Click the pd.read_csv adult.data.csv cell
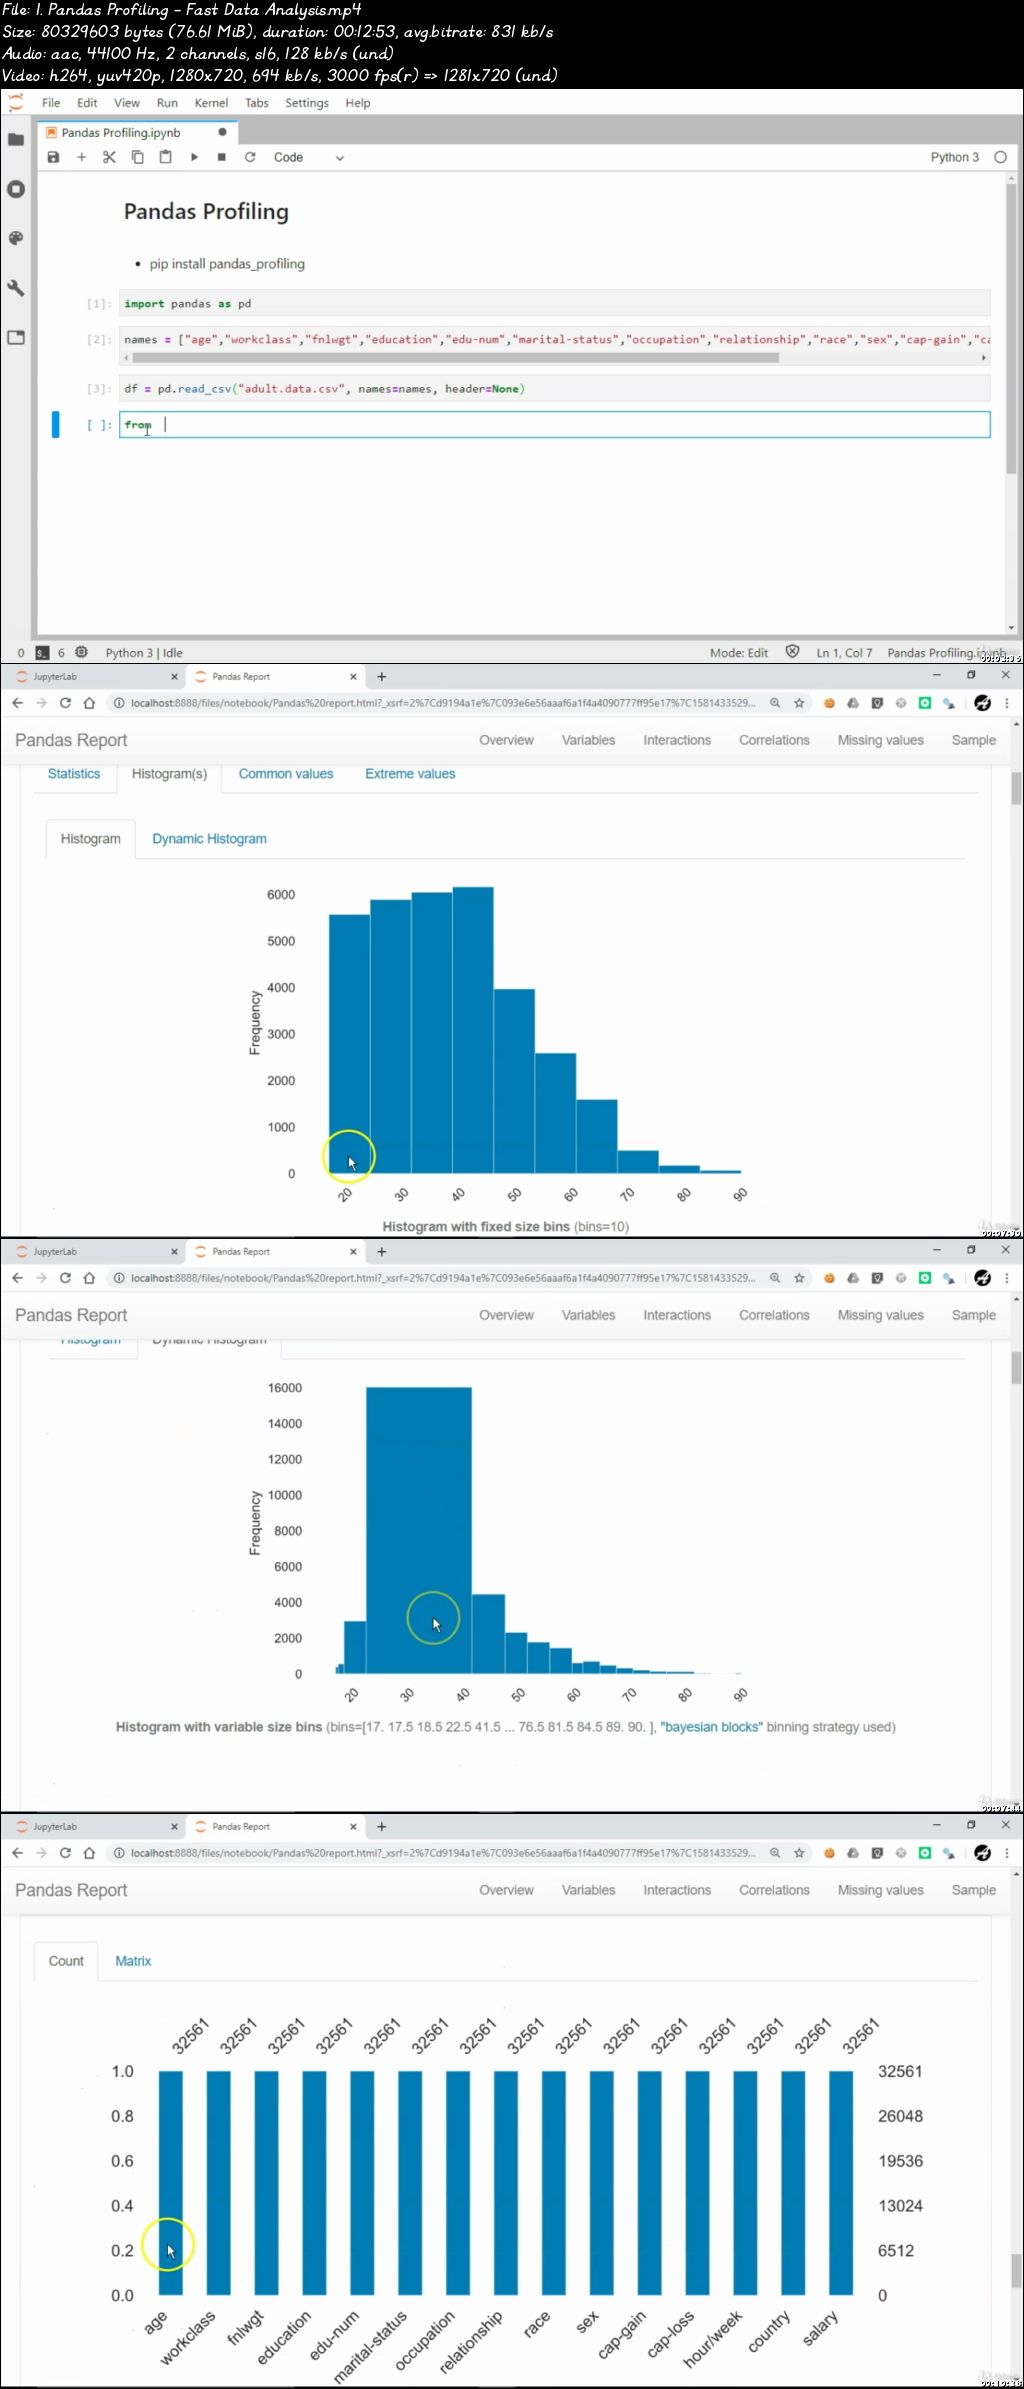The image size is (1024, 2389). coord(555,389)
